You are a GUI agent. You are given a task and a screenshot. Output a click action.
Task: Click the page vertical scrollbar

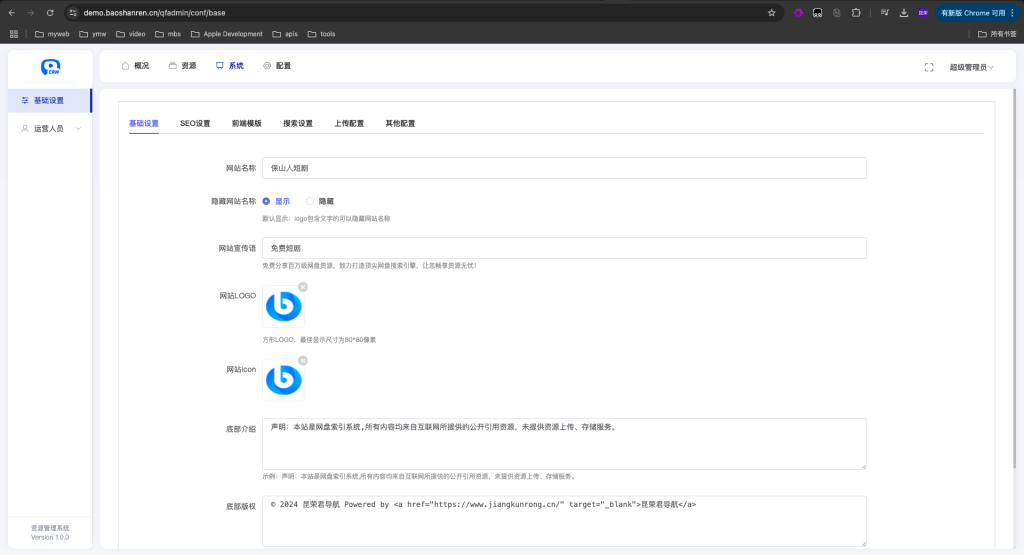tap(1014, 281)
